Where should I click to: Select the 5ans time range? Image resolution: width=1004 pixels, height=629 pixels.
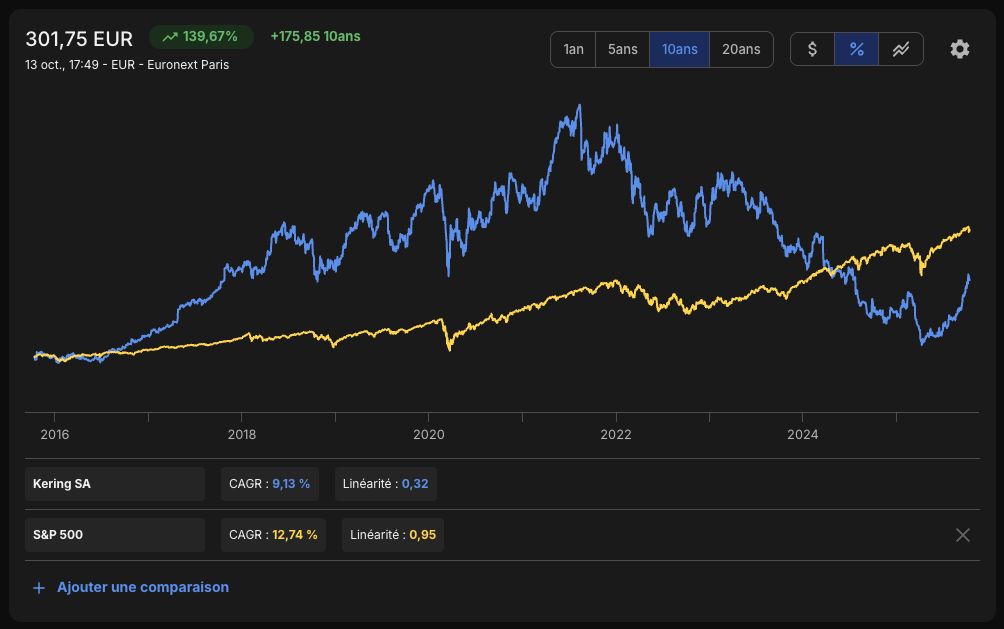pos(622,49)
